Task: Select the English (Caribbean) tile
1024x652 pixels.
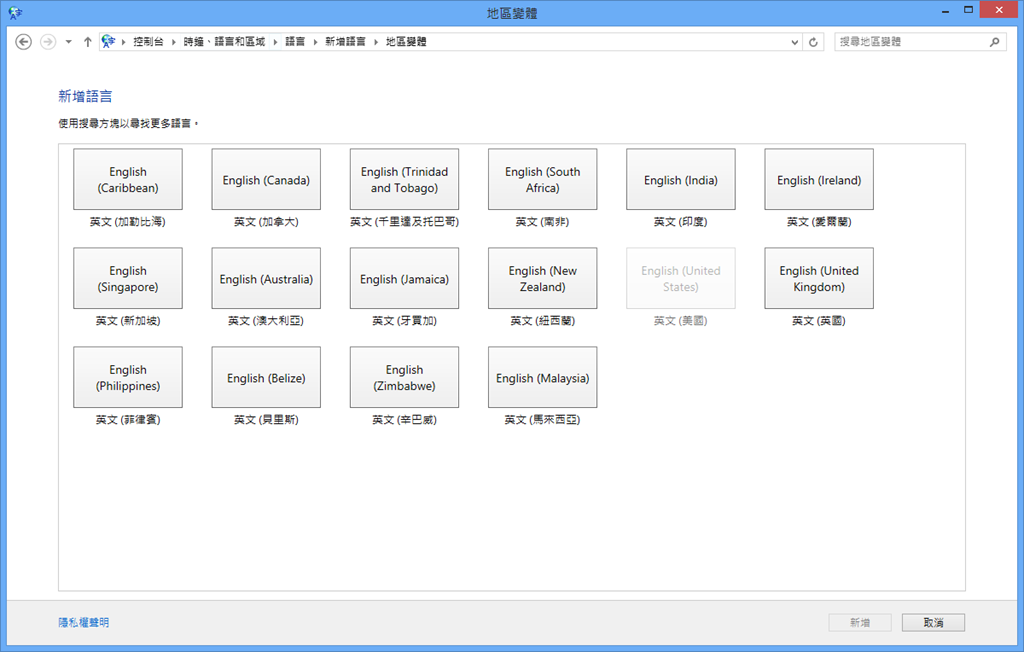Action: point(128,179)
